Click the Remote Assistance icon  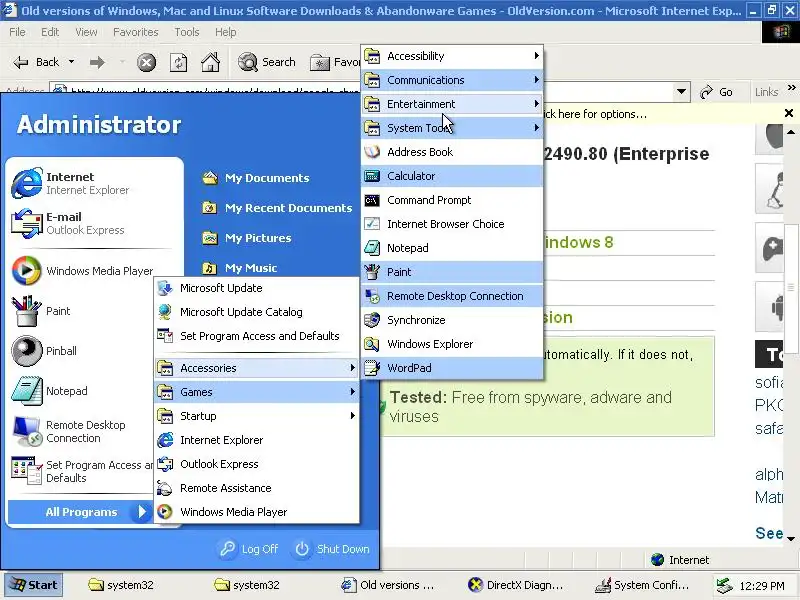(x=165, y=488)
